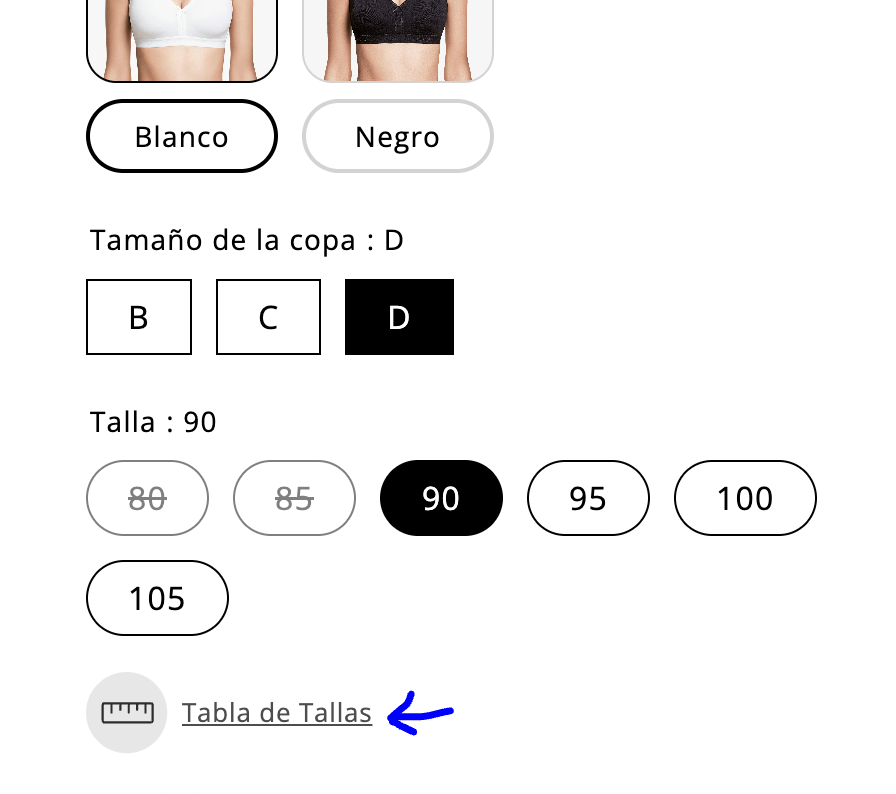Choose band size 105
Screen dimensions: 896x794
[x=157, y=598]
